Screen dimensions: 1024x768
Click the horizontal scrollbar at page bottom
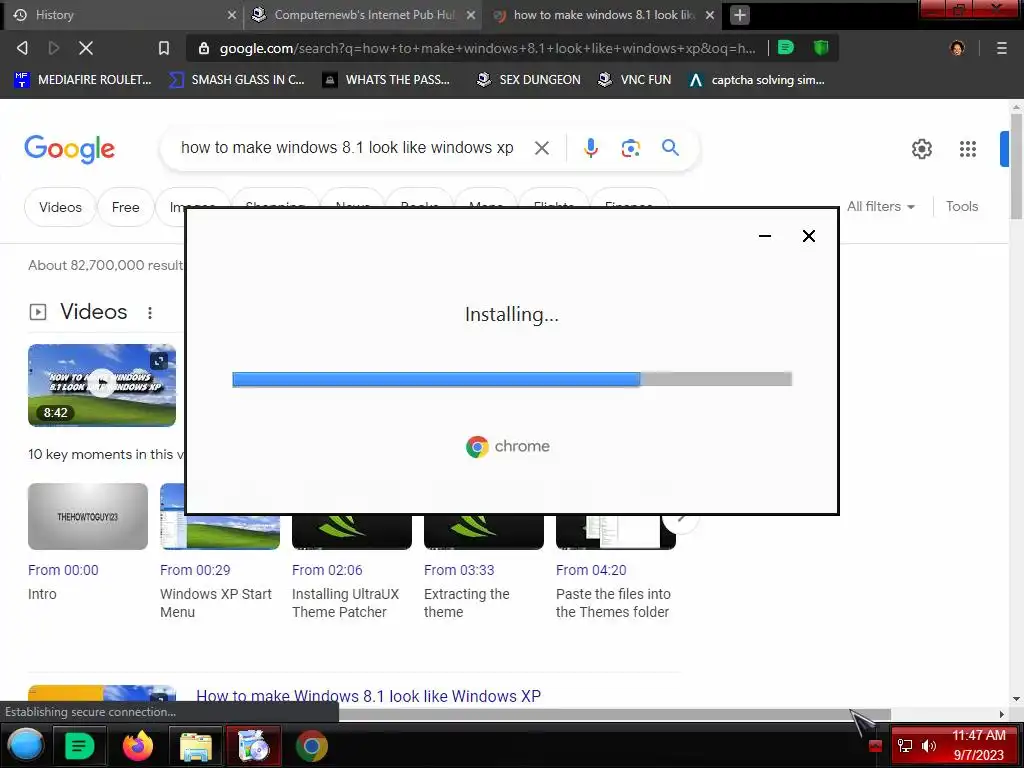pyautogui.click(x=615, y=714)
